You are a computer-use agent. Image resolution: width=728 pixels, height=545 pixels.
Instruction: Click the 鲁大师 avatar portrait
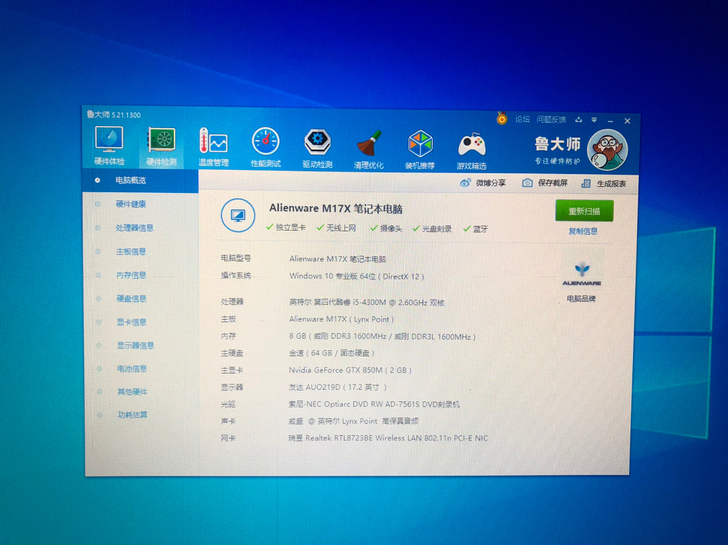coord(607,150)
